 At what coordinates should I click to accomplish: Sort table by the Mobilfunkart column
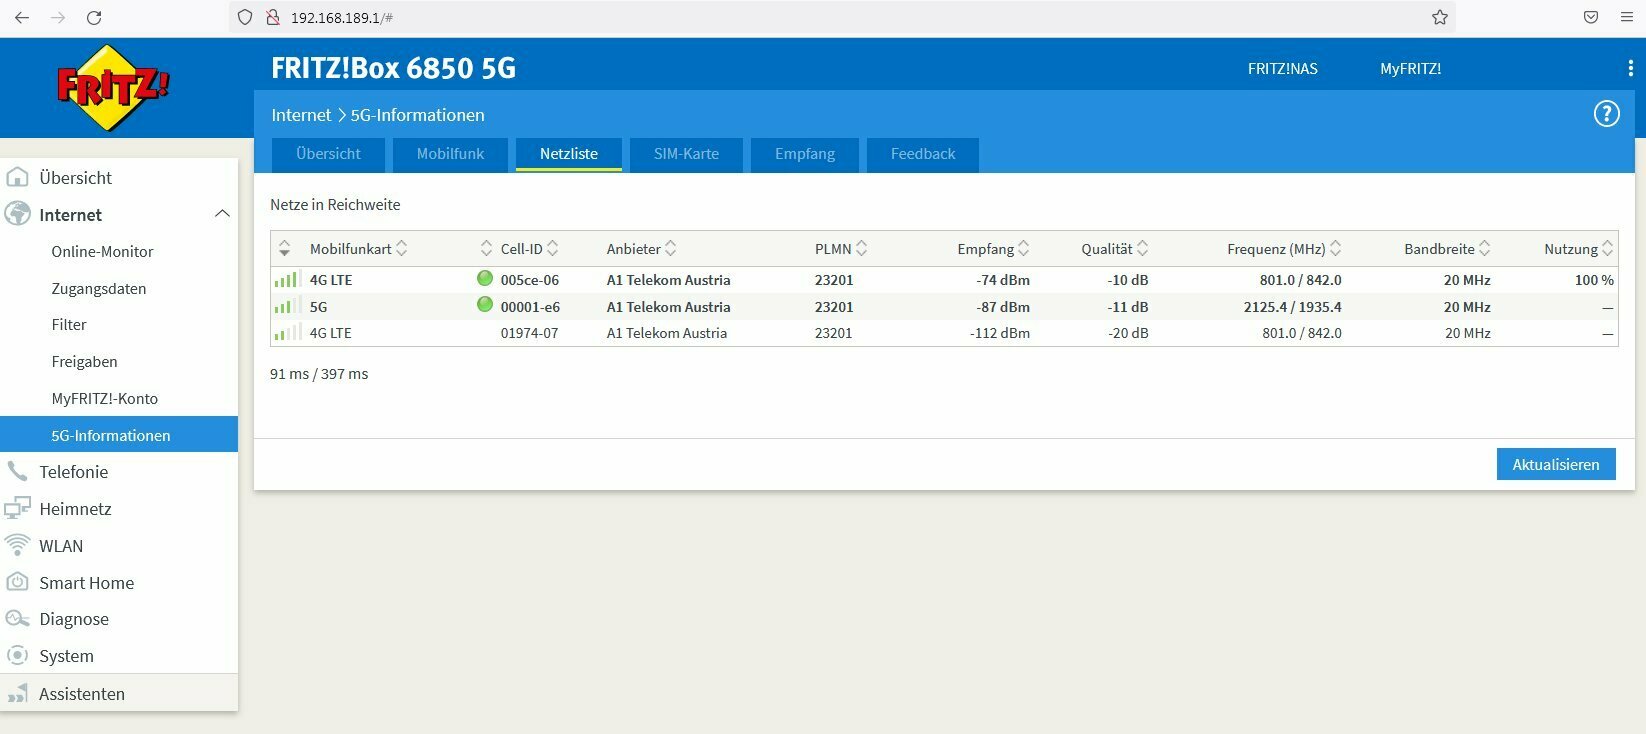coord(358,248)
